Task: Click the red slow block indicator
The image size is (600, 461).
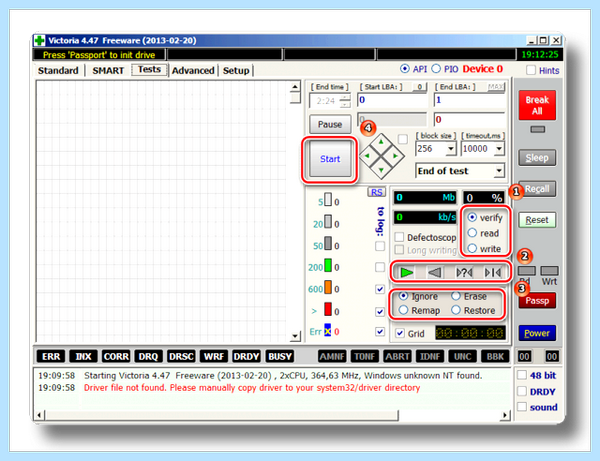Action: tap(328, 309)
